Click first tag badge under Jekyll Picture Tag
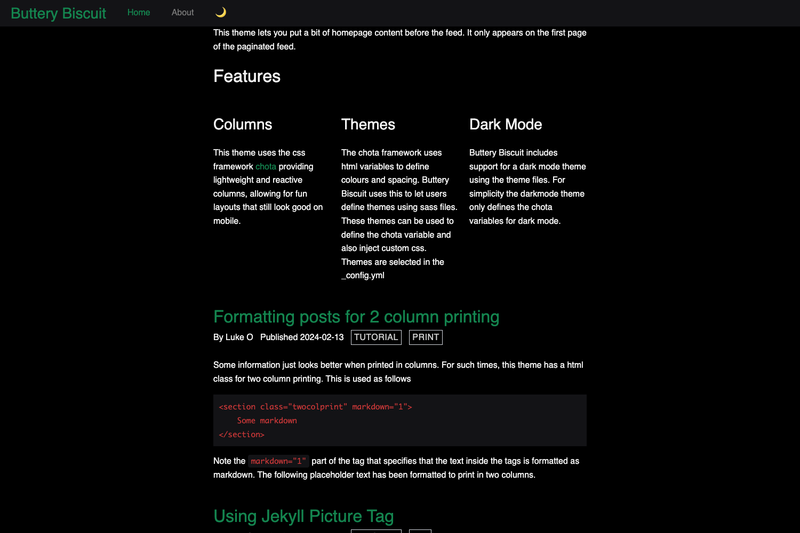 376,531
